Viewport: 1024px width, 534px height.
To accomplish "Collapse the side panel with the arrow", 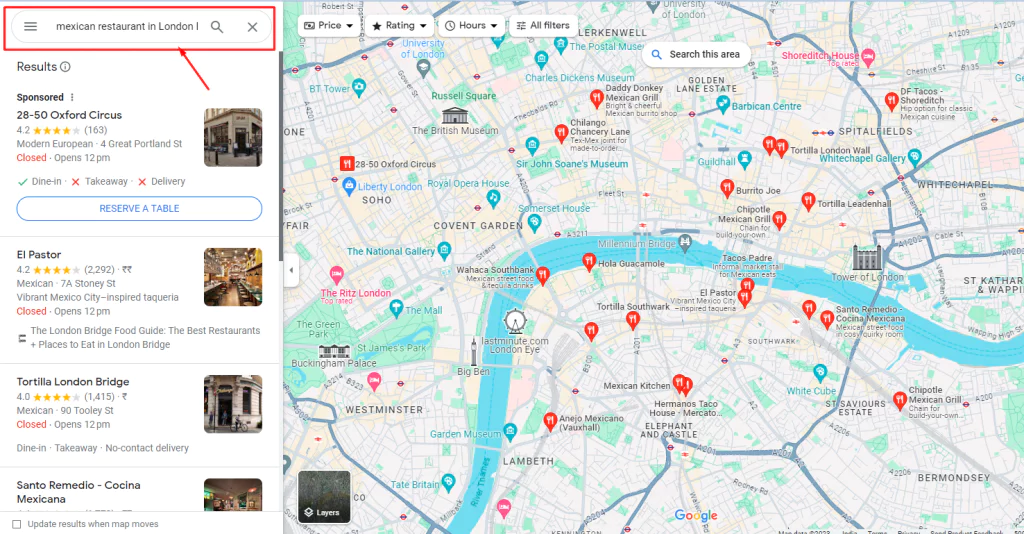I will [x=291, y=270].
